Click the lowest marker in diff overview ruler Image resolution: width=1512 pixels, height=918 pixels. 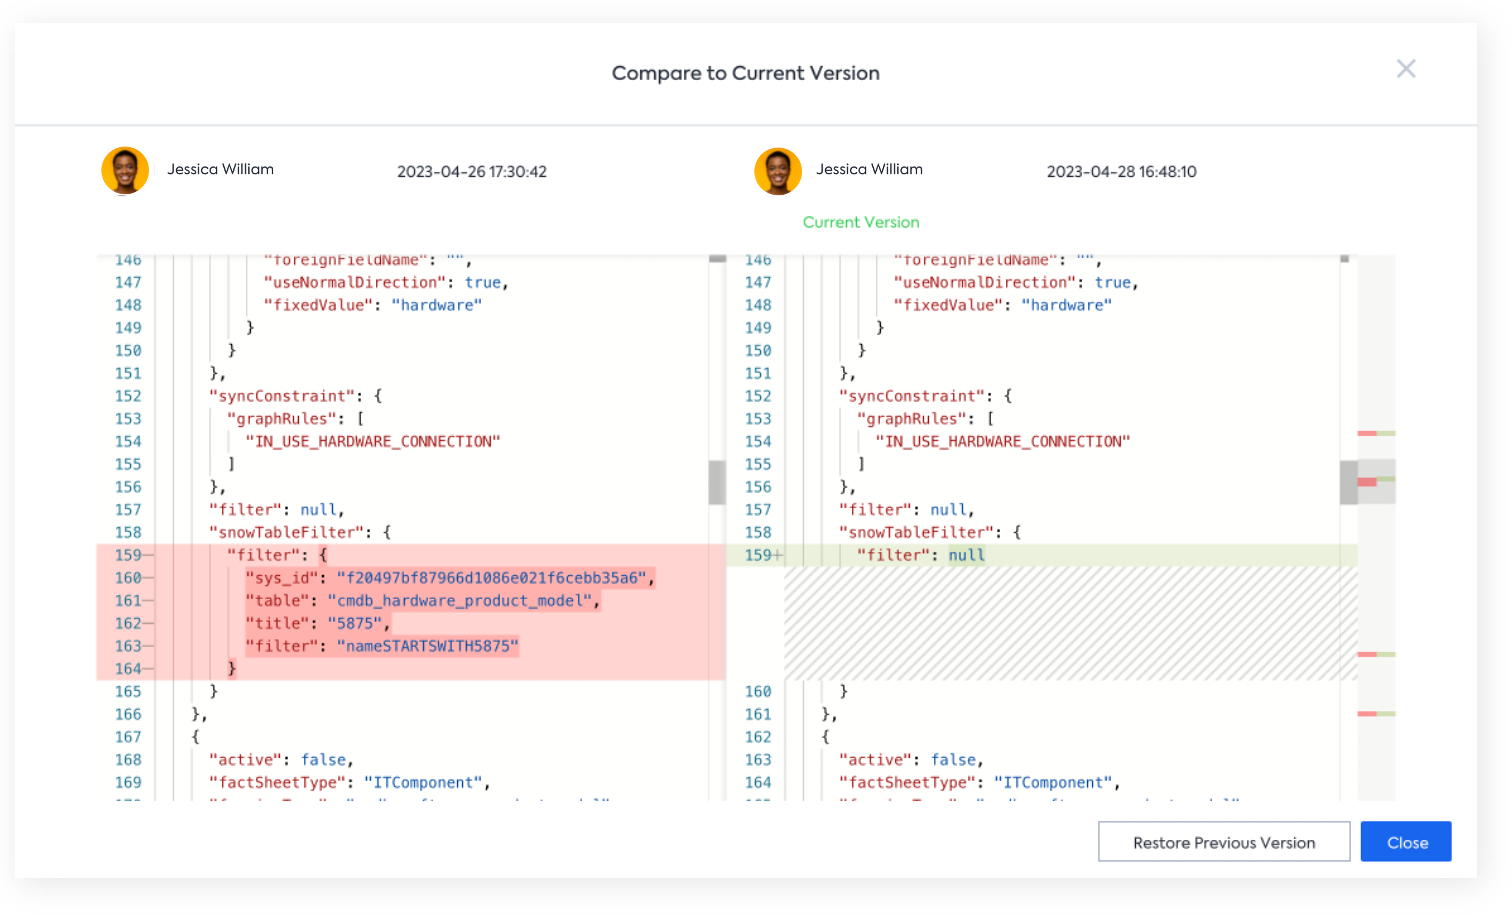[1376, 713]
